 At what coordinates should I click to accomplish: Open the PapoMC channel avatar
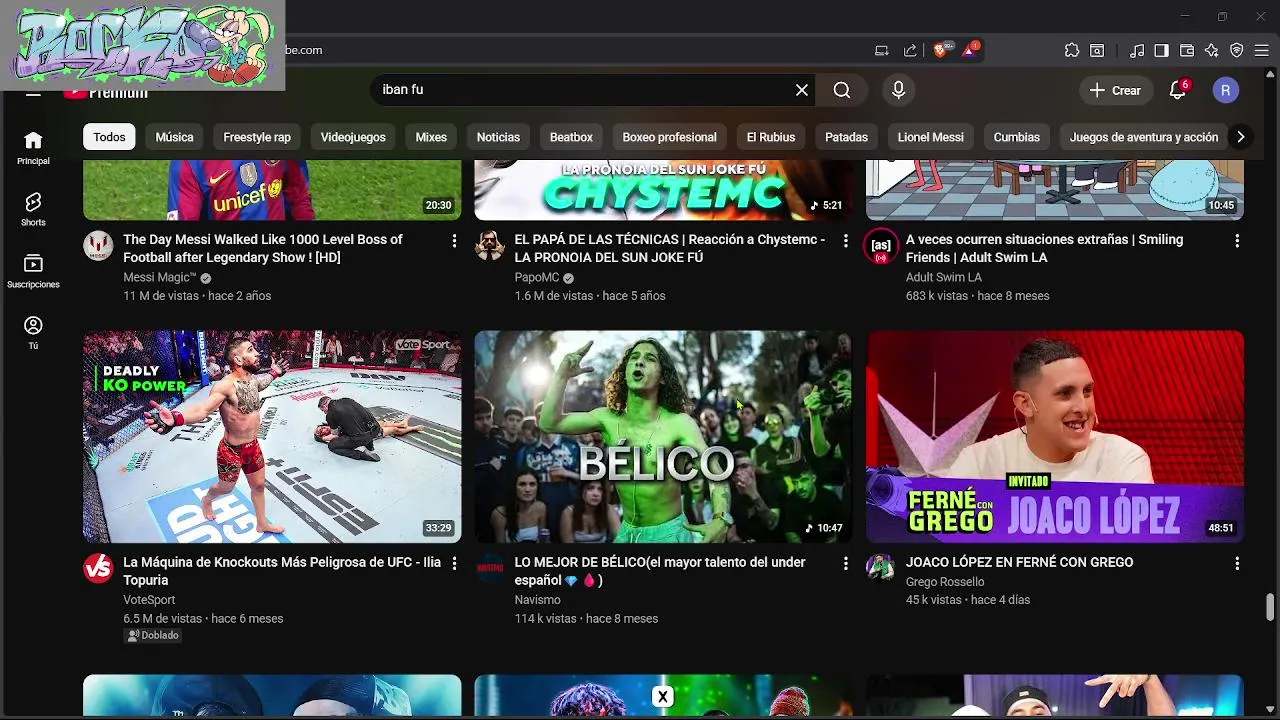[489, 246]
